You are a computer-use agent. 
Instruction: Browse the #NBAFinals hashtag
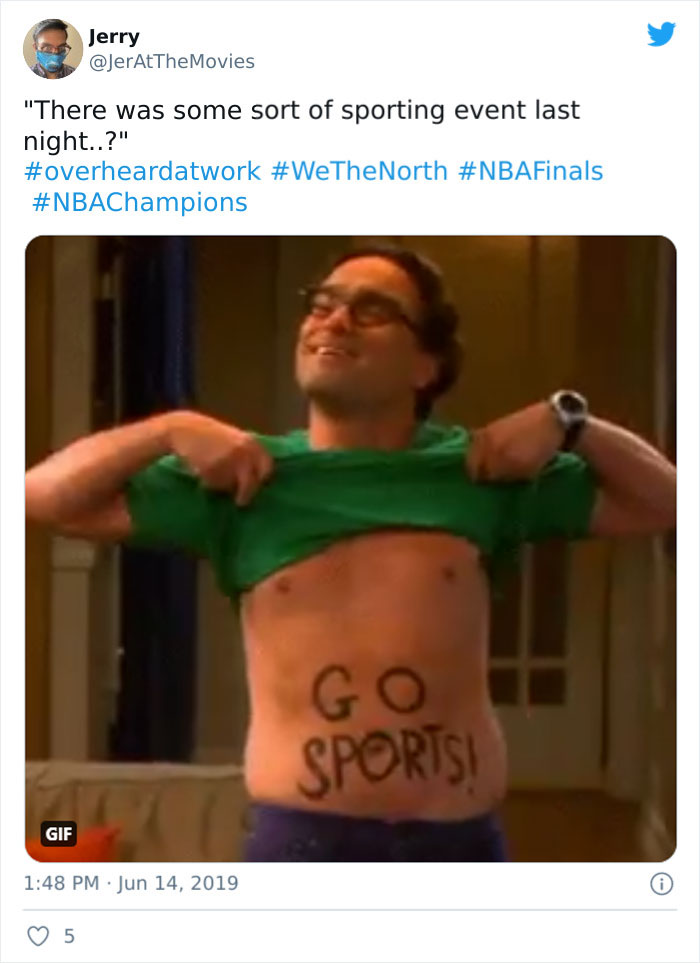[x=531, y=171]
